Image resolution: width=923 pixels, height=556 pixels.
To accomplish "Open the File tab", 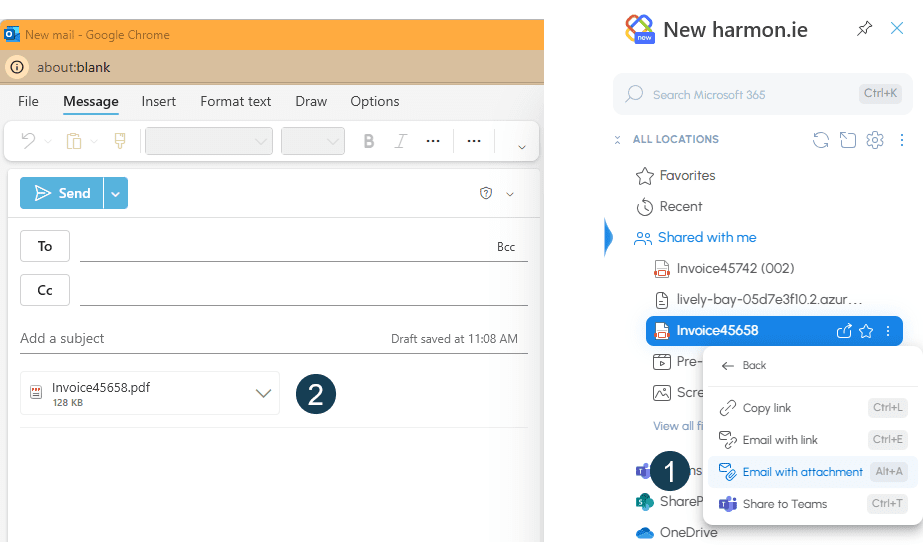I will [x=28, y=101].
